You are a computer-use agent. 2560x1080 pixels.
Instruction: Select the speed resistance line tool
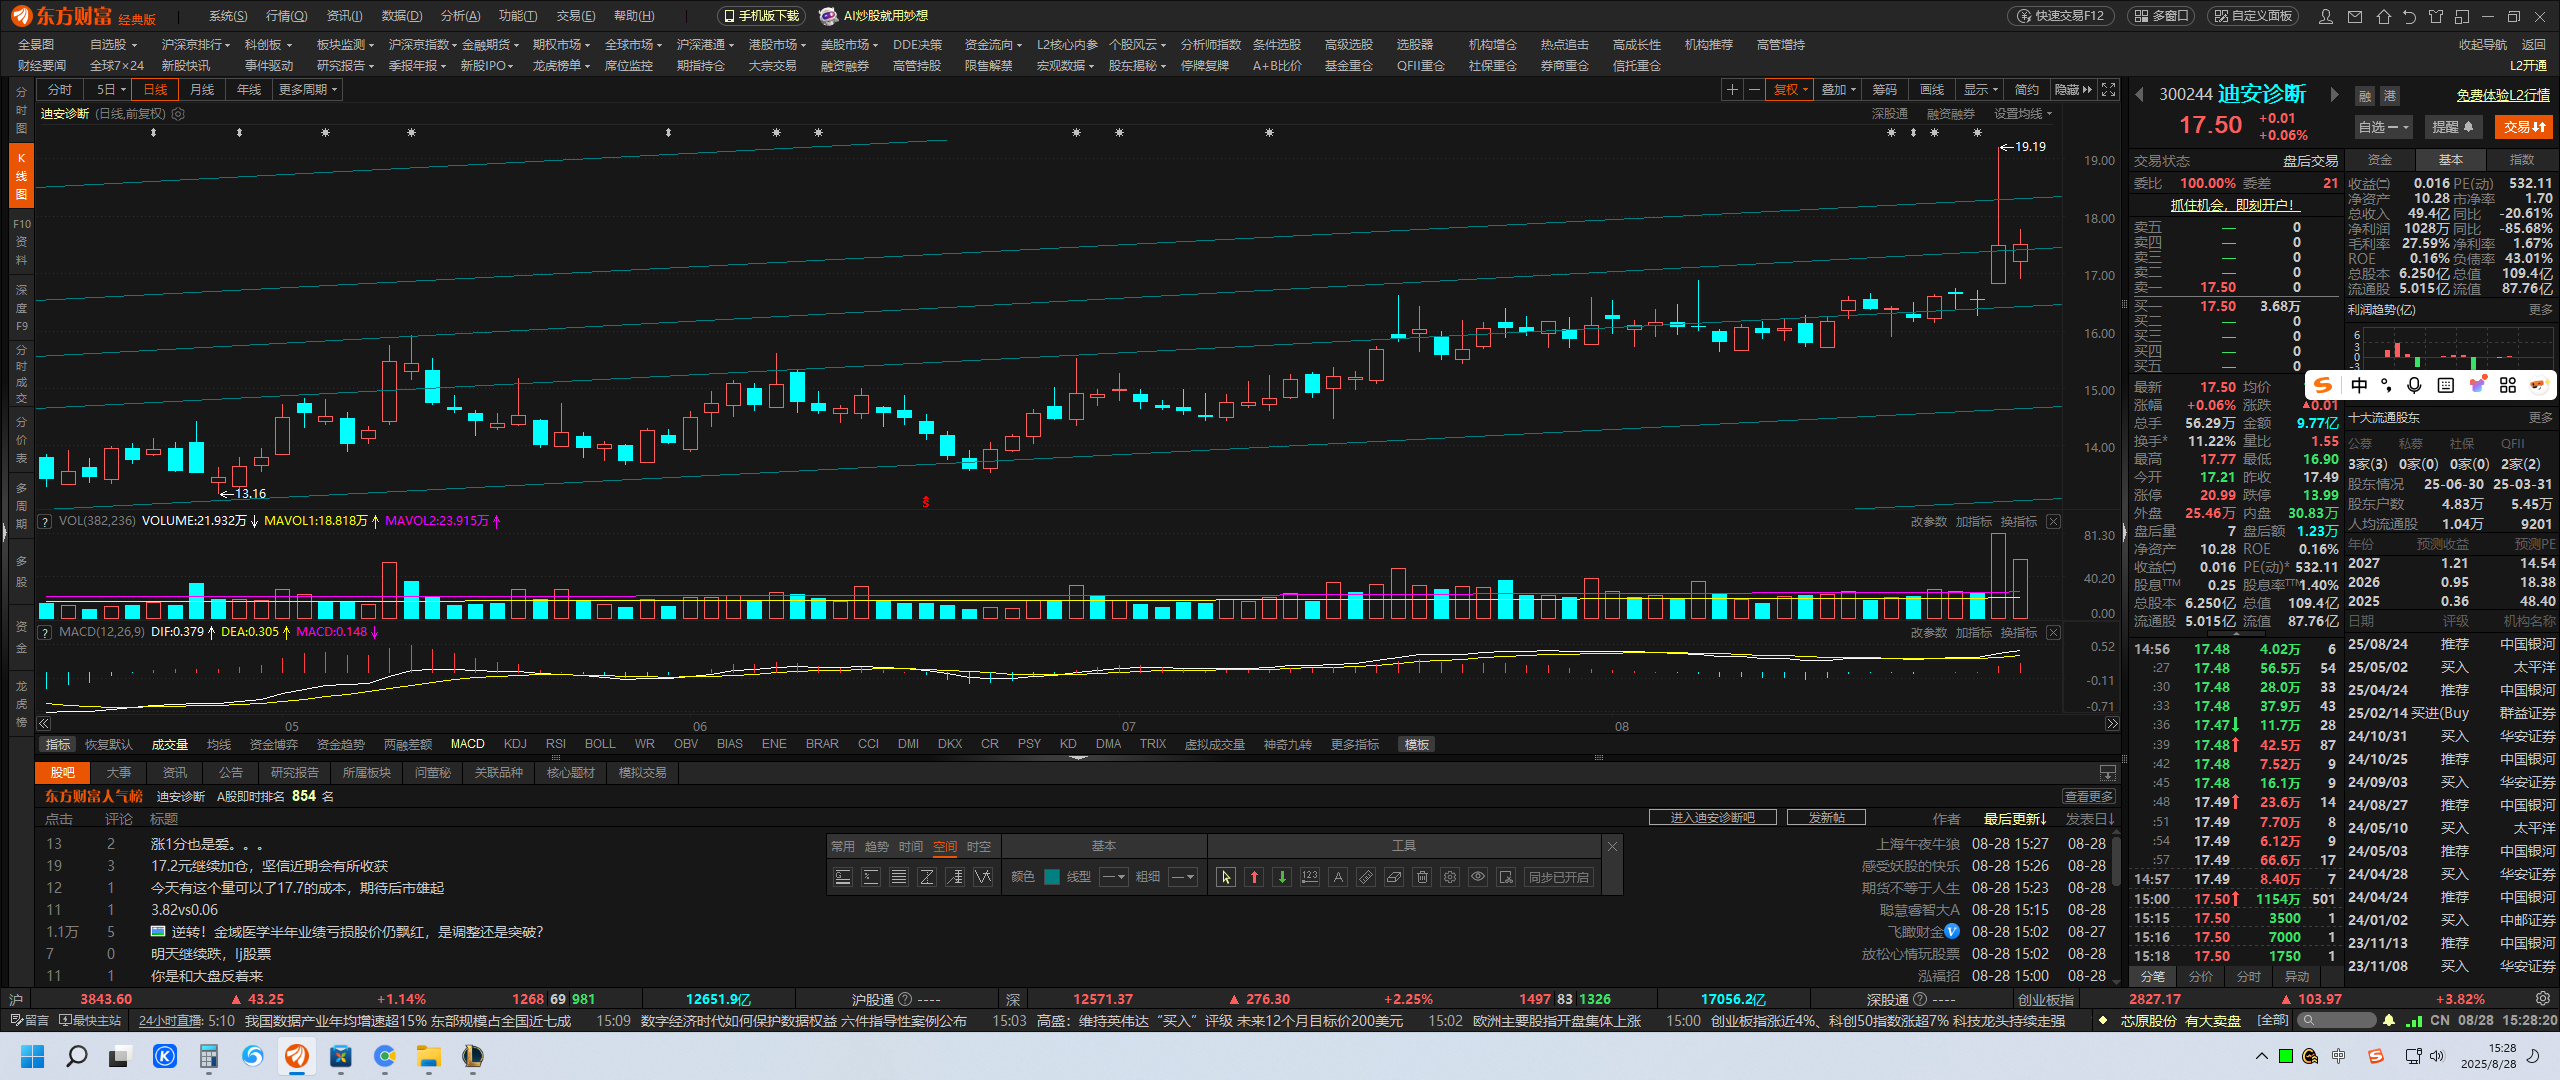(955, 877)
